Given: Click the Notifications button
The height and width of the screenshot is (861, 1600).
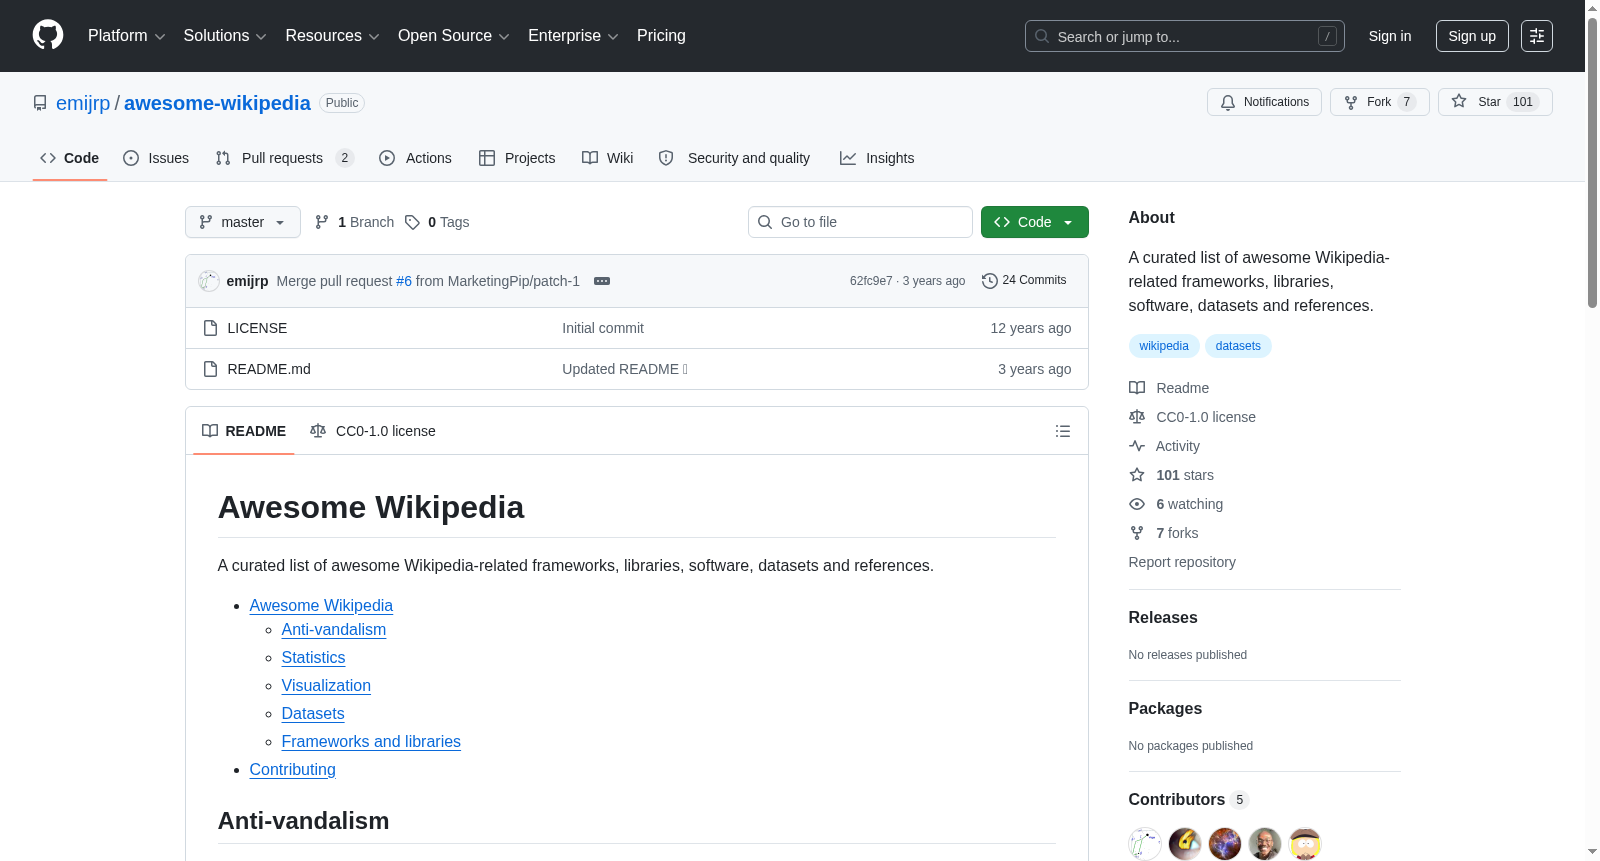Looking at the screenshot, I should pyautogui.click(x=1265, y=102).
